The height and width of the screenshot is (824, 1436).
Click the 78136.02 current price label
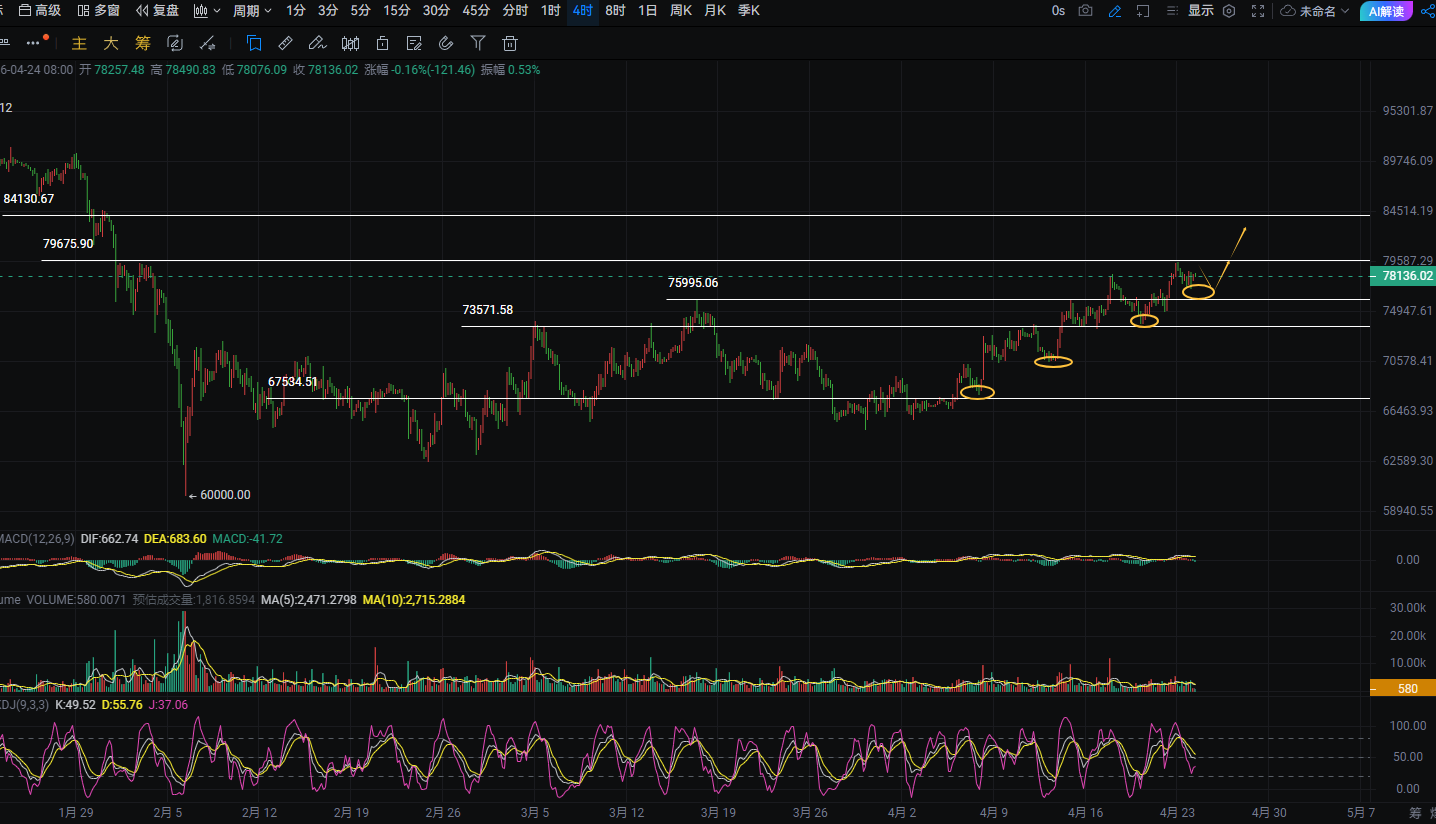click(x=1403, y=276)
